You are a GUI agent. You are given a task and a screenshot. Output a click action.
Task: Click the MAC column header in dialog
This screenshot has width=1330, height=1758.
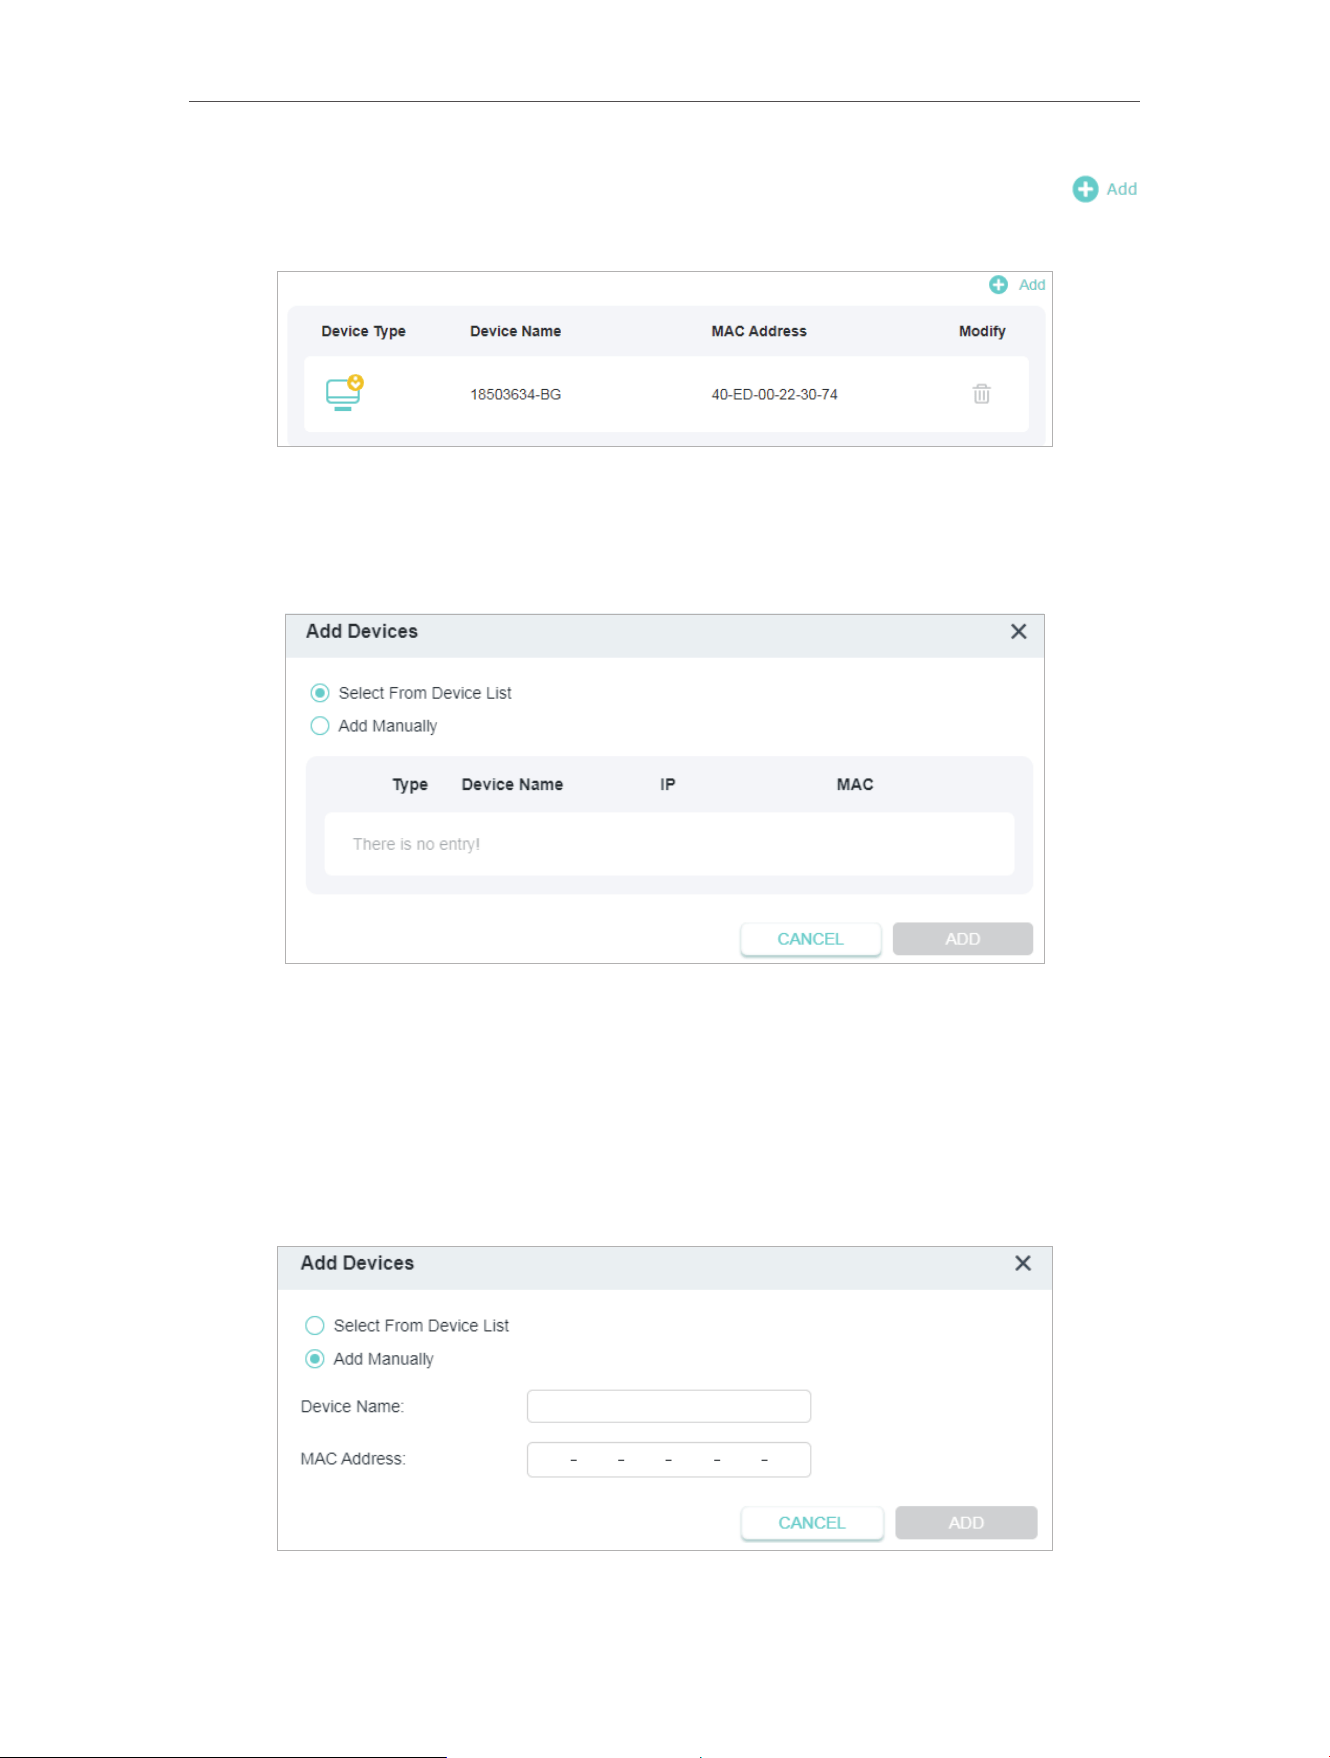click(x=855, y=785)
